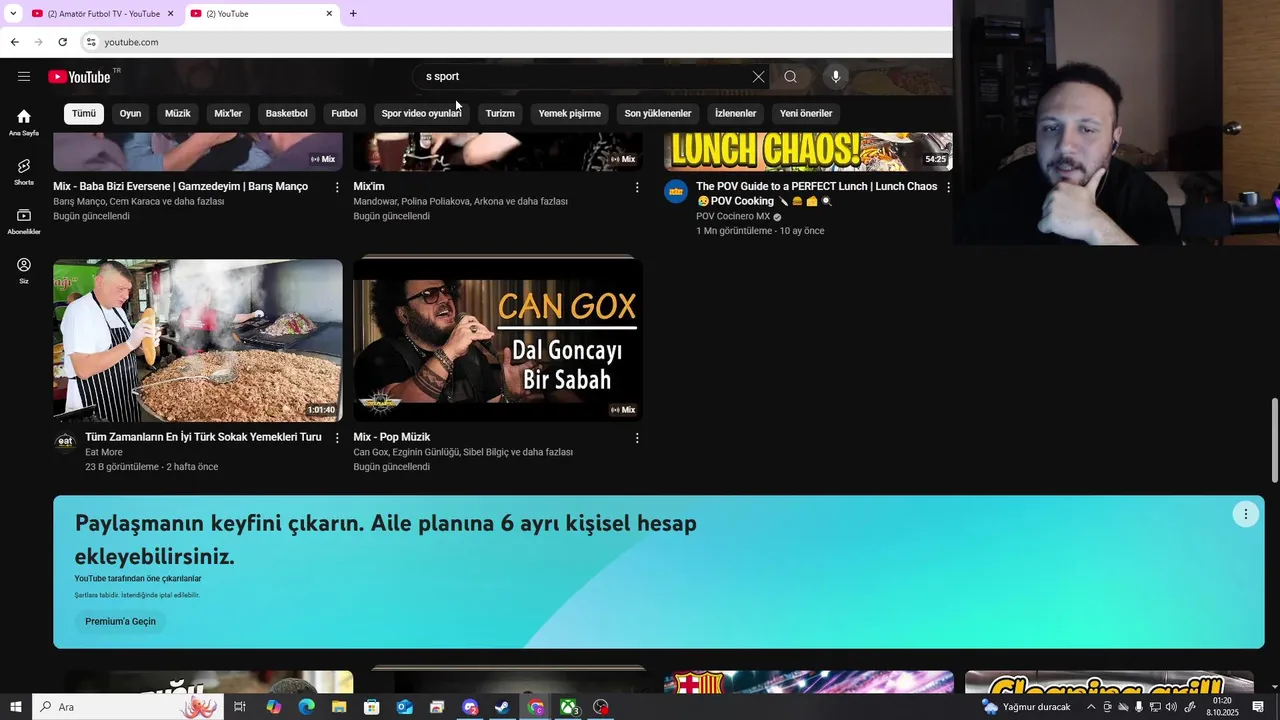The height and width of the screenshot is (720, 1280).
Task: Open File Explorer from the taskbar
Action: click(339, 707)
